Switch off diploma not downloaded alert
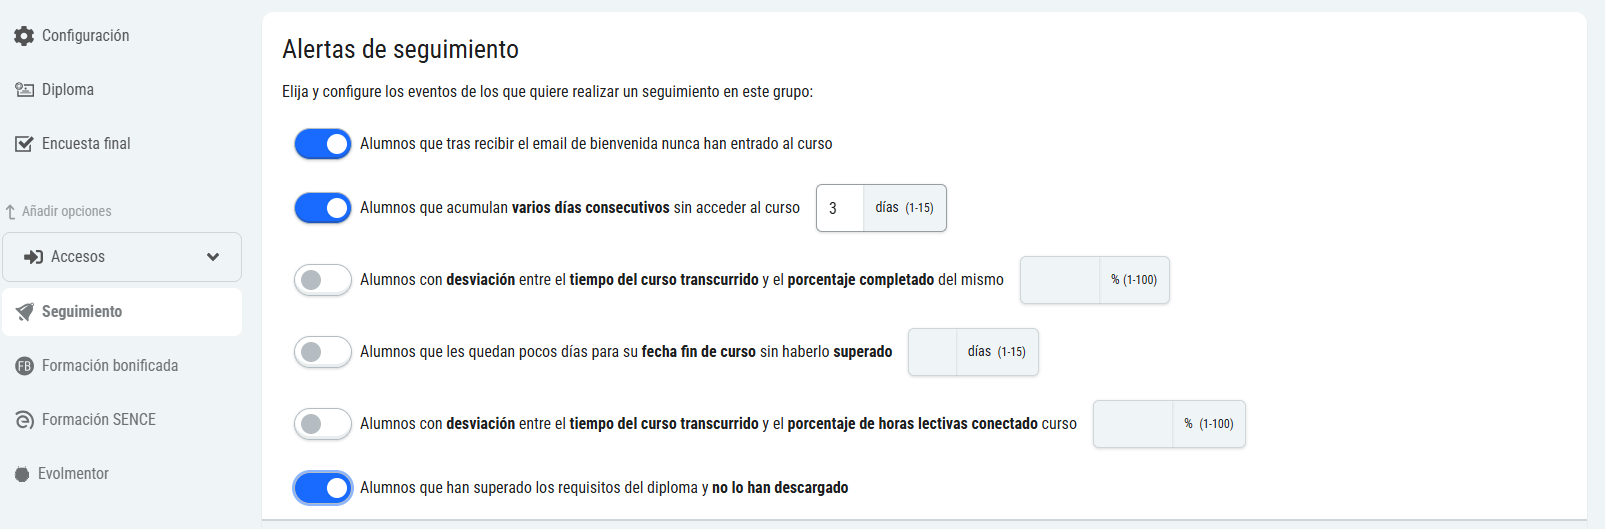 click(322, 488)
